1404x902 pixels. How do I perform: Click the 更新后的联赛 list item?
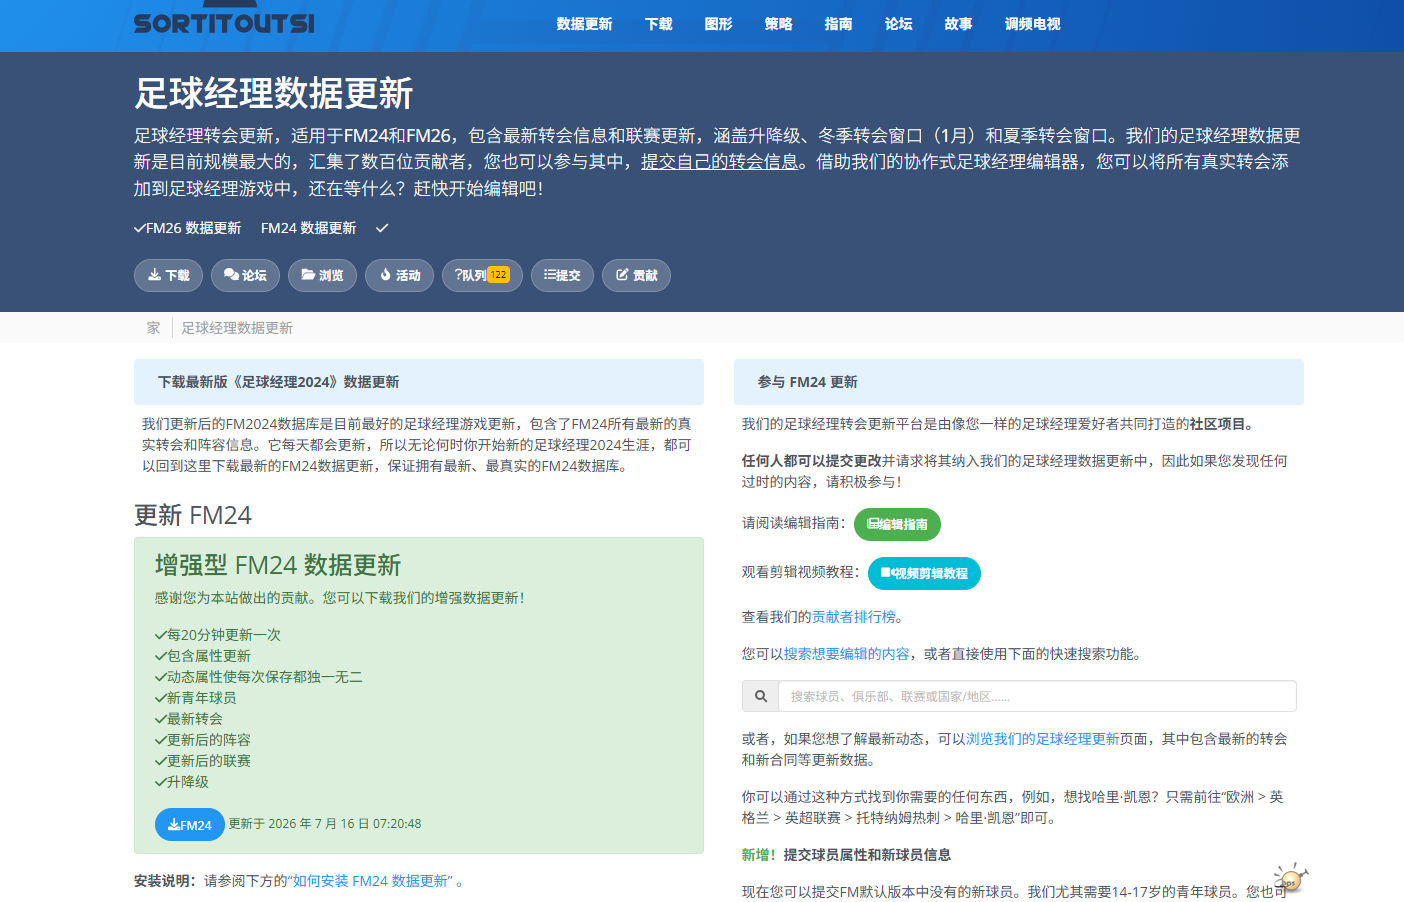pos(203,761)
